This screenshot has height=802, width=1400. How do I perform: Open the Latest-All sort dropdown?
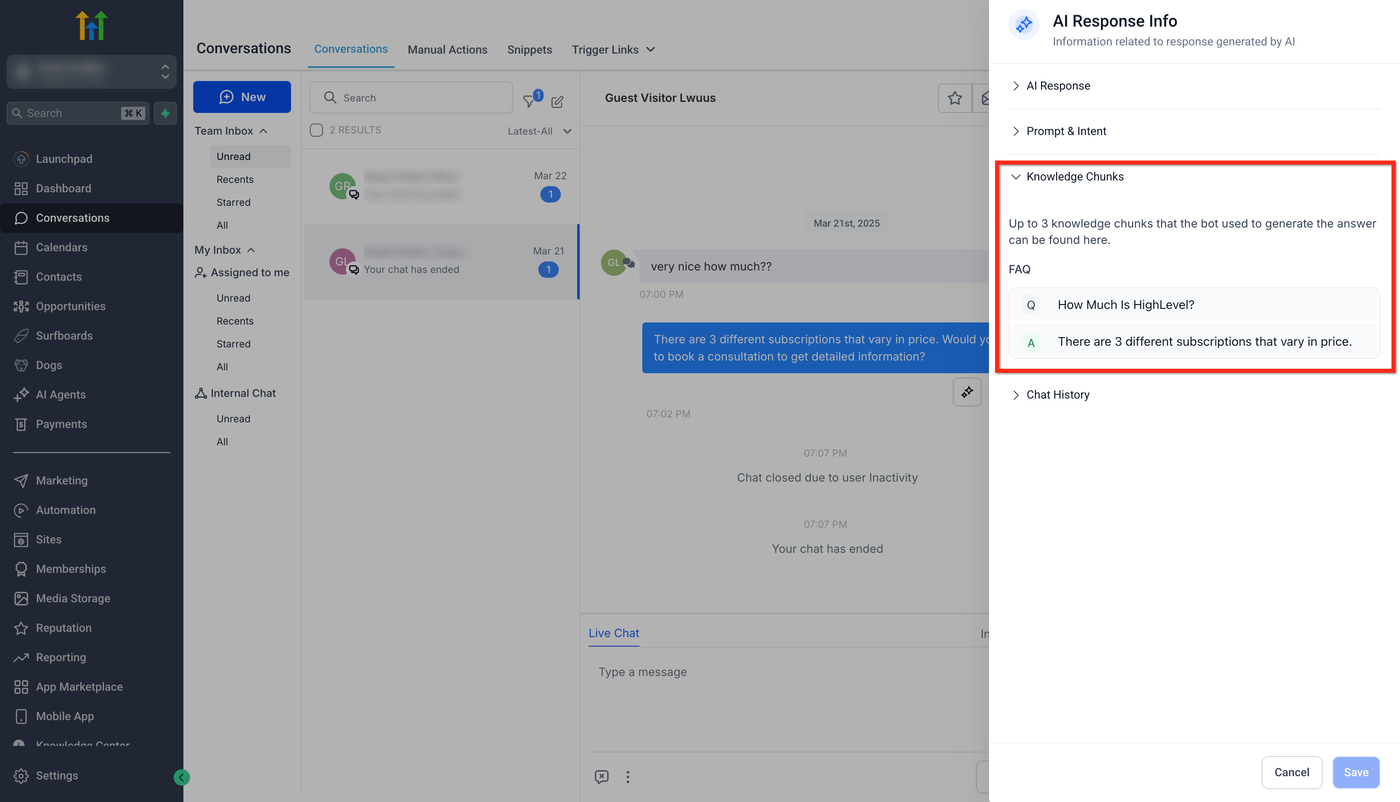(x=539, y=131)
